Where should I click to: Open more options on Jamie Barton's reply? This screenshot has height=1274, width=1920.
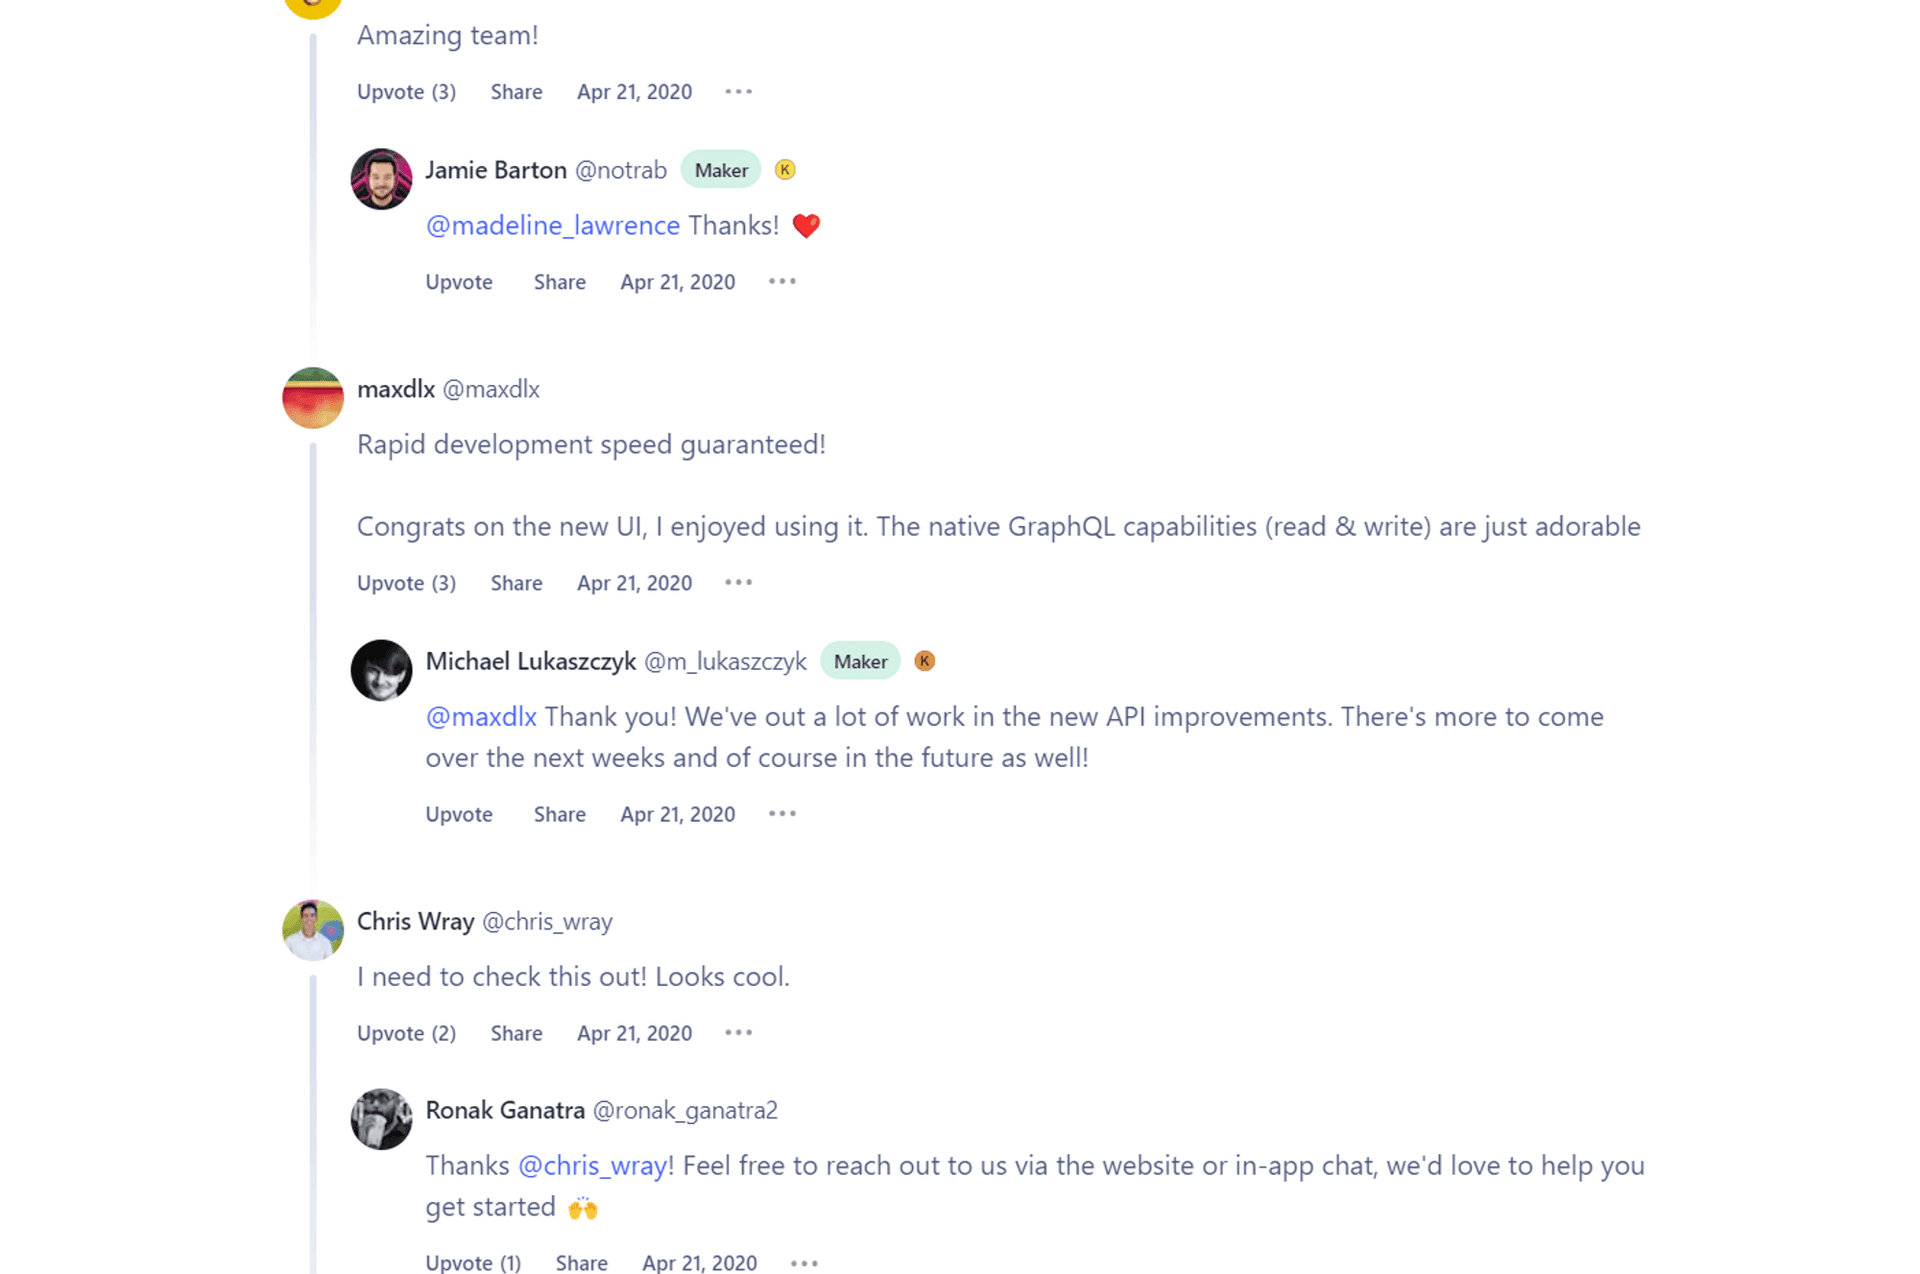coord(782,282)
